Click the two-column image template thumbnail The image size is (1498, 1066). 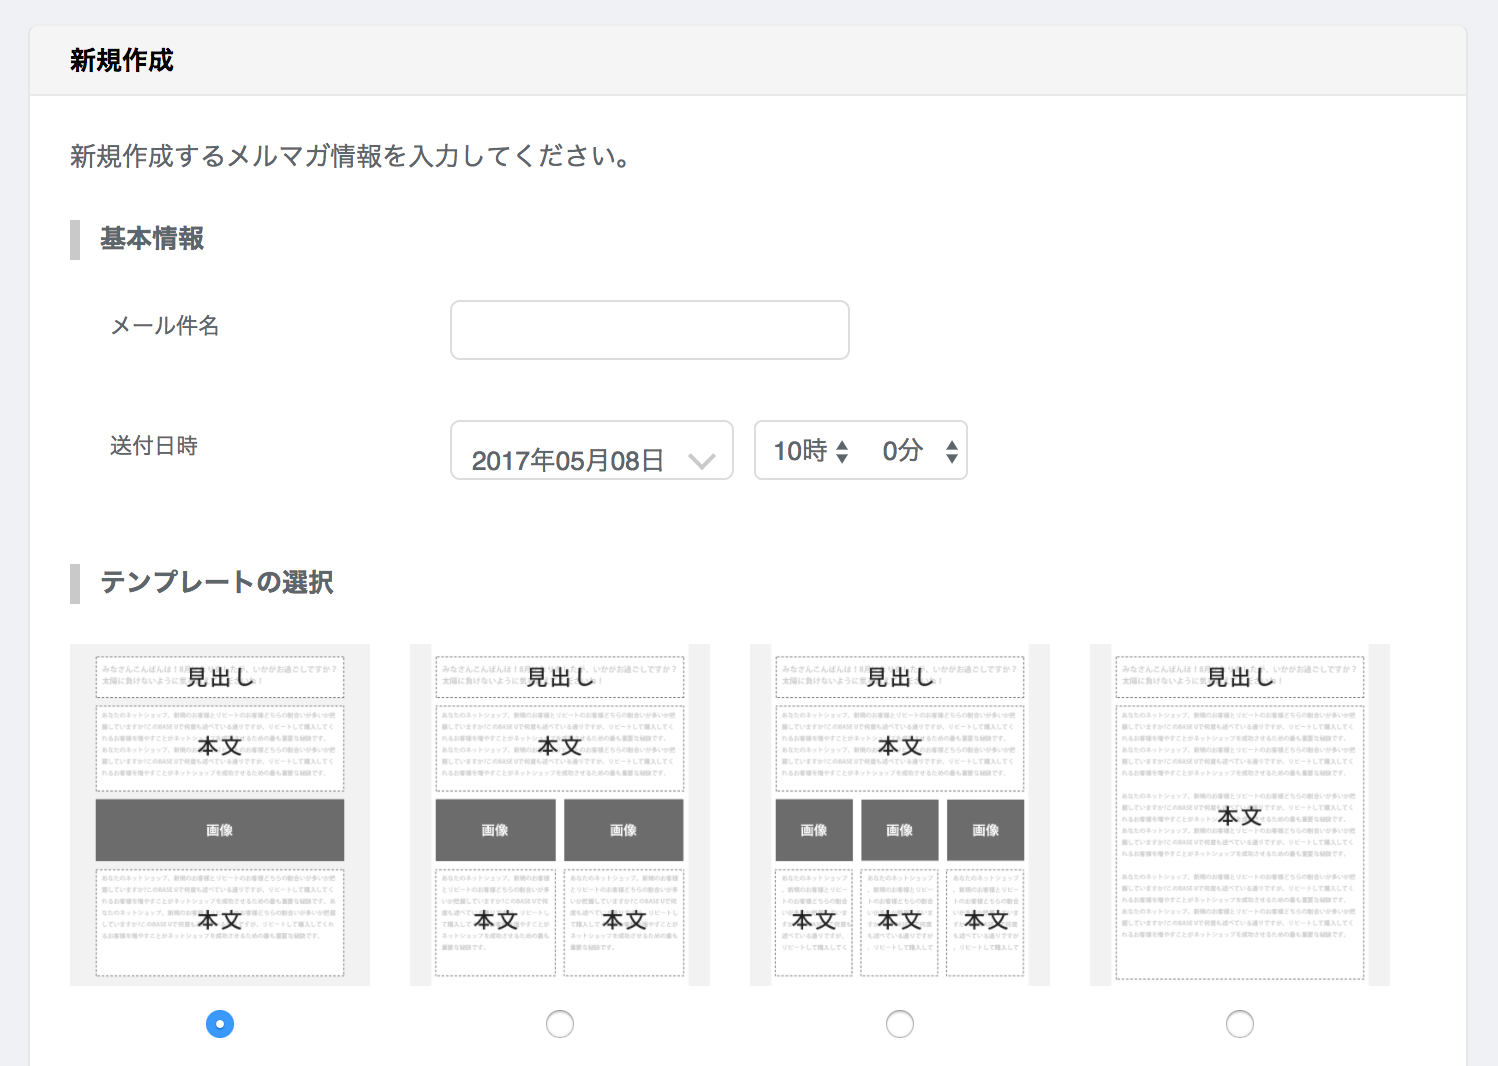click(x=560, y=815)
